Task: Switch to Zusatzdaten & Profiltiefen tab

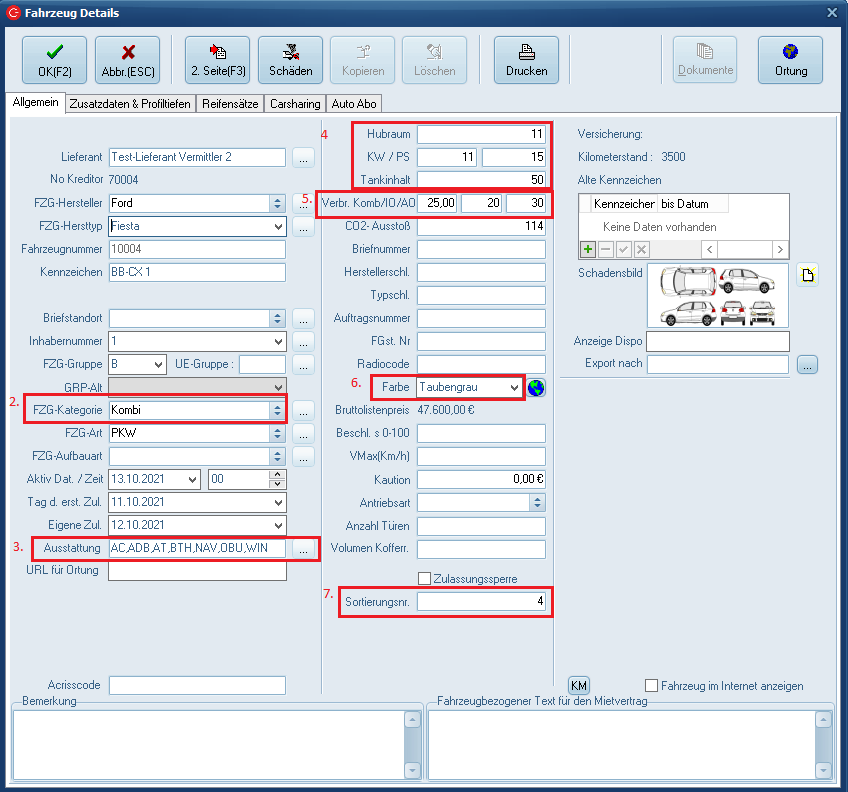Action: (129, 104)
